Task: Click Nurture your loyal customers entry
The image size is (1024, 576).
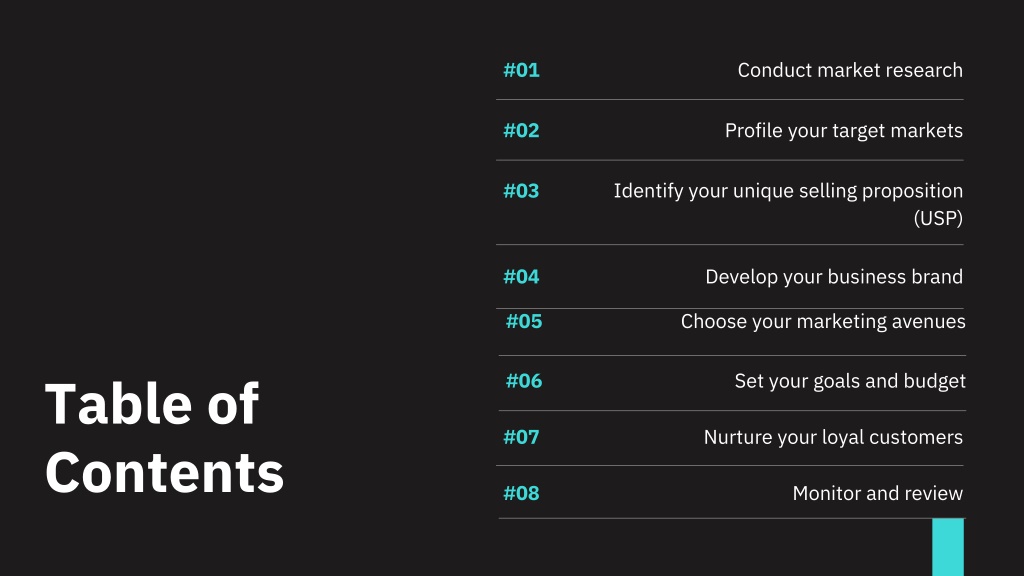Action: (x=833, y=437)
